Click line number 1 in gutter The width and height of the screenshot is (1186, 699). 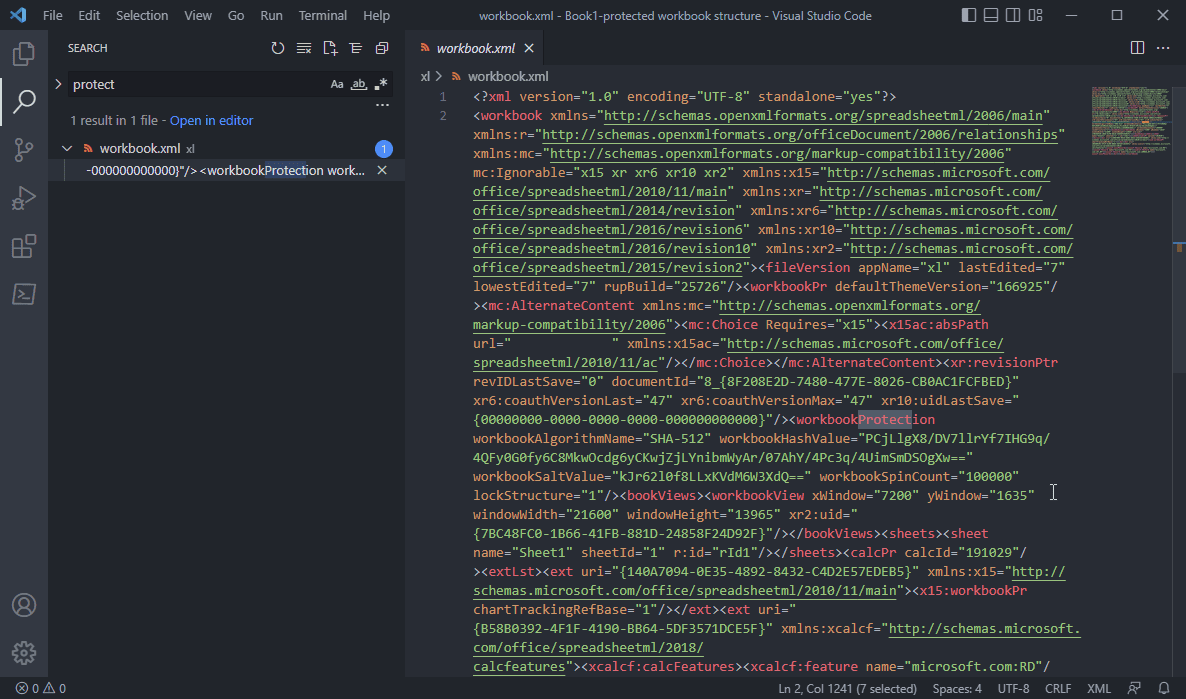442,97
